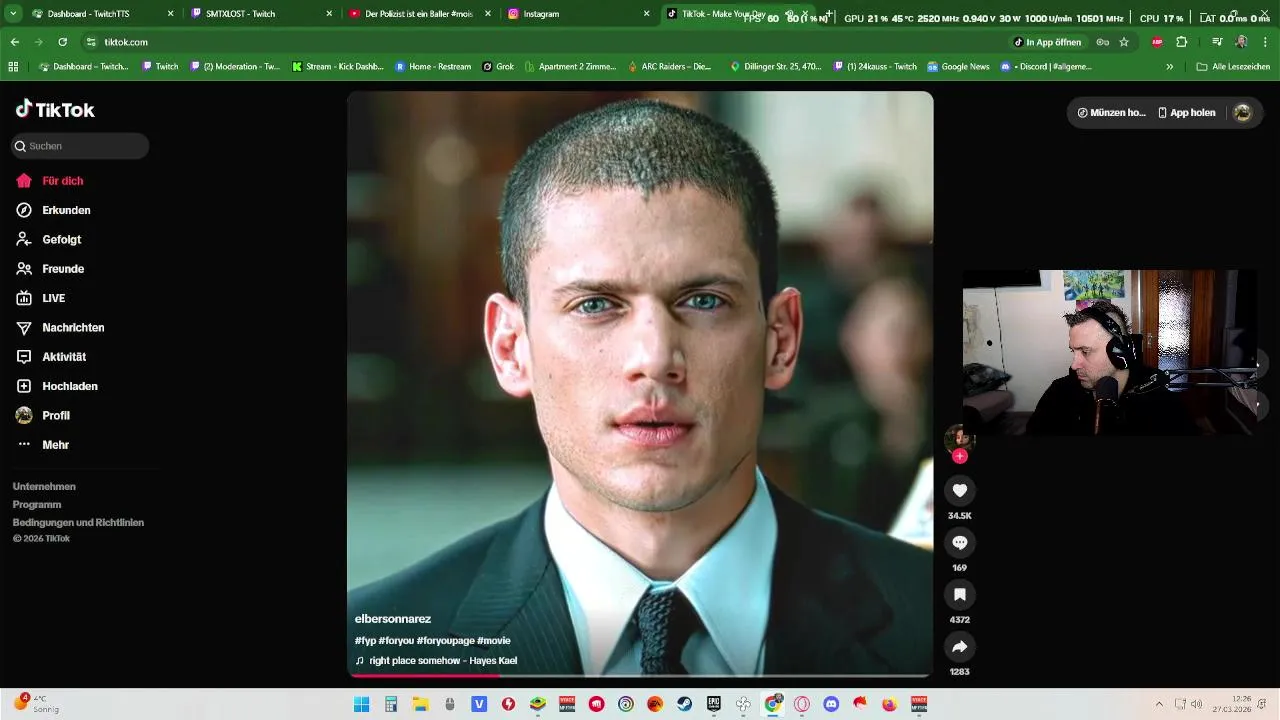Click the Suchen search field
The image size is (1280, 720).
[80, 146]
